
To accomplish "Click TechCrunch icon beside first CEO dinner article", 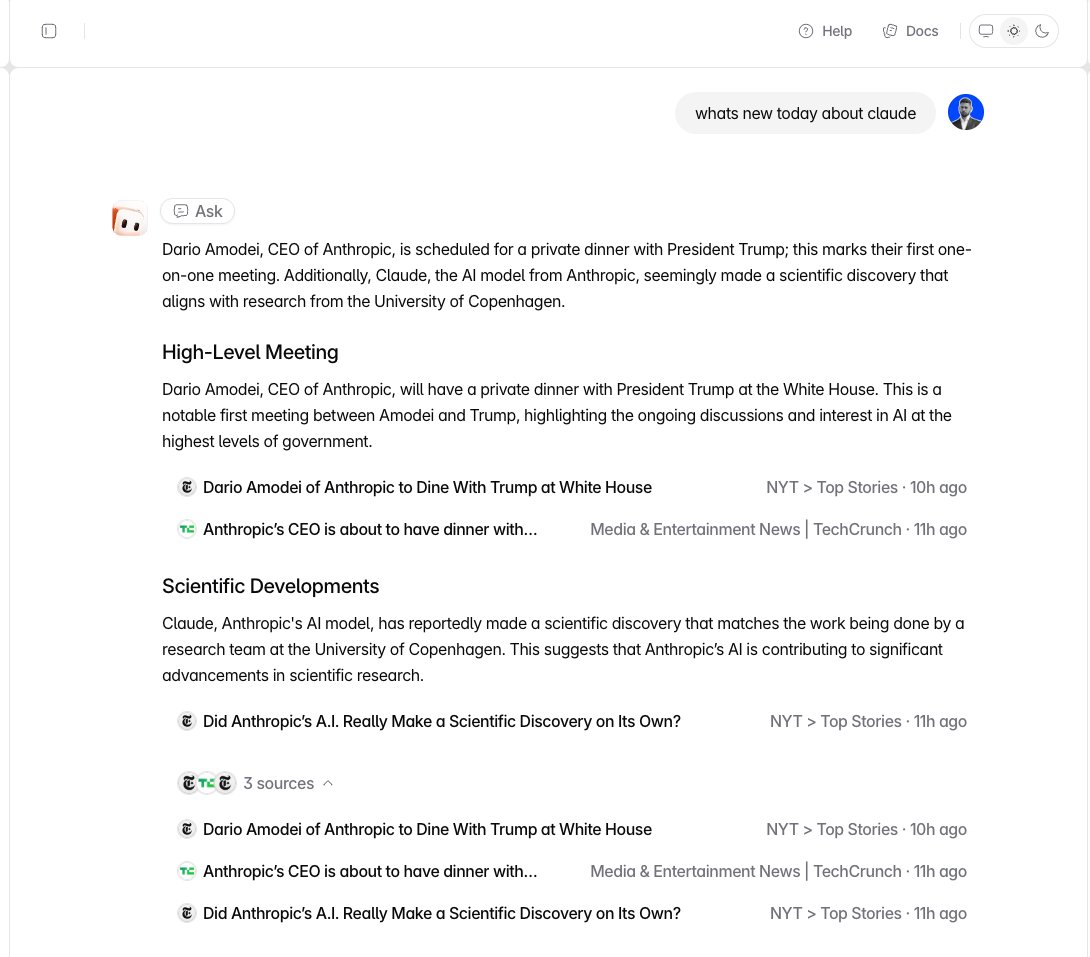I will pyautogui.click(x=186, y=530).
